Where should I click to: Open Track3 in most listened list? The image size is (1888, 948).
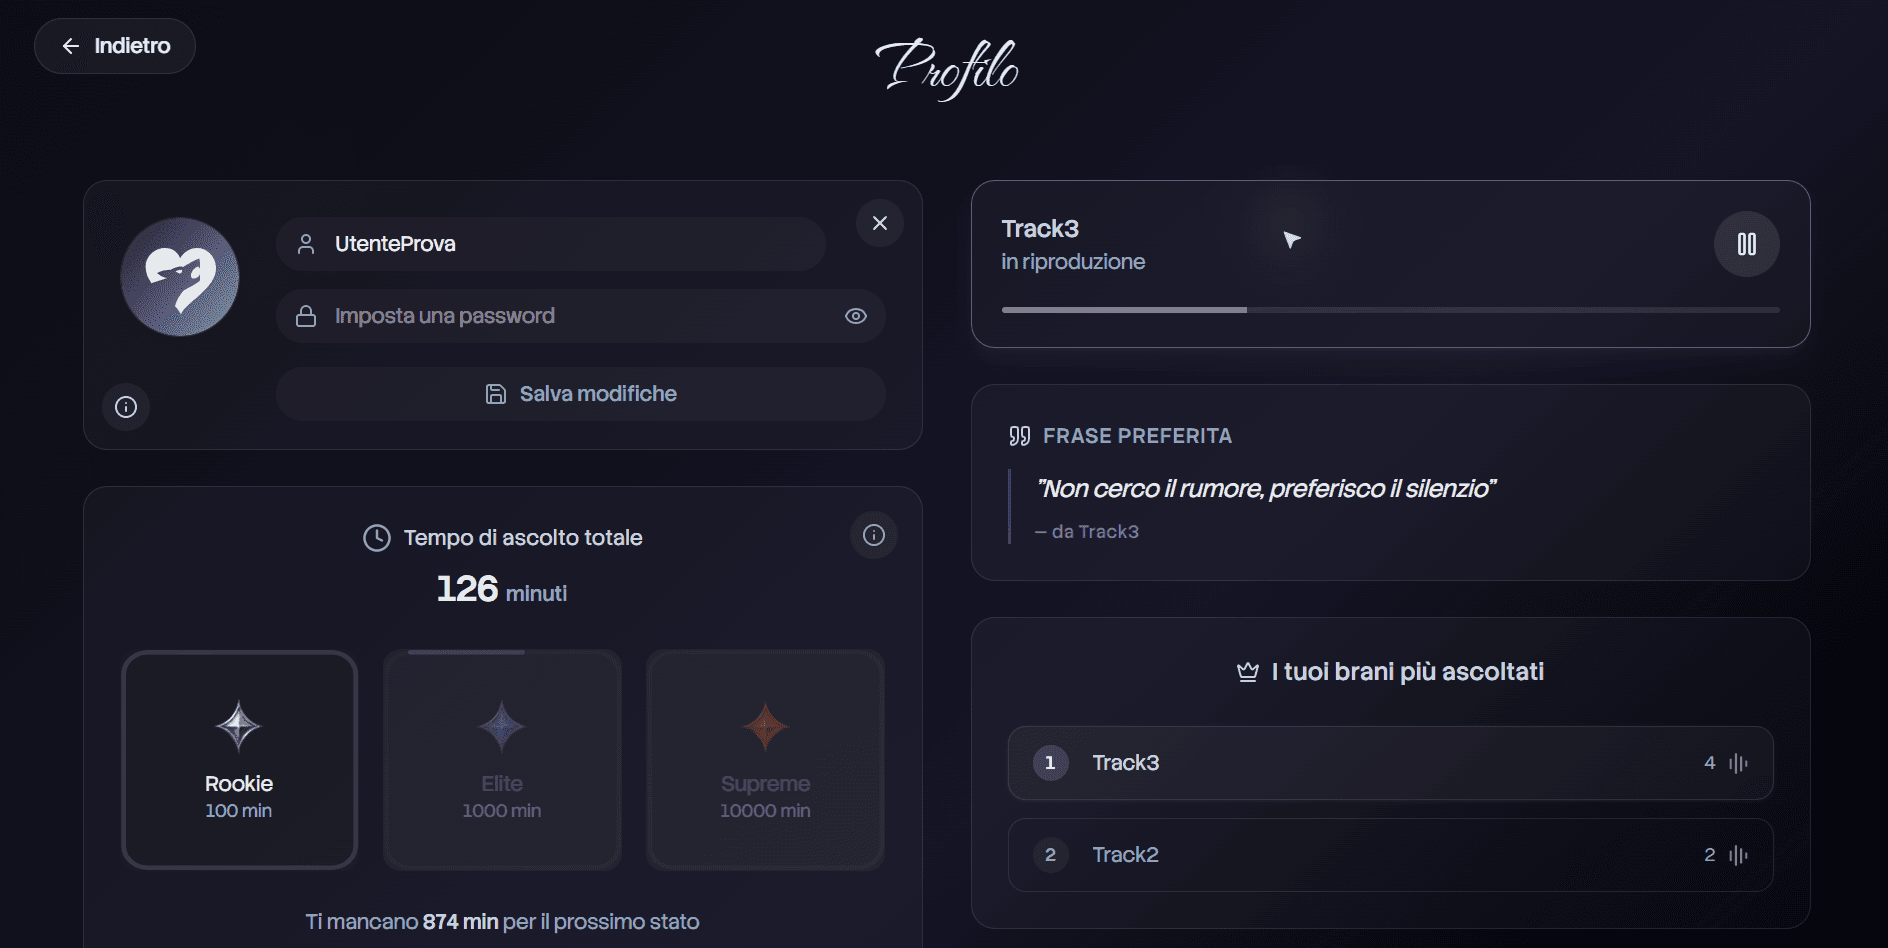click(1125, 763)
